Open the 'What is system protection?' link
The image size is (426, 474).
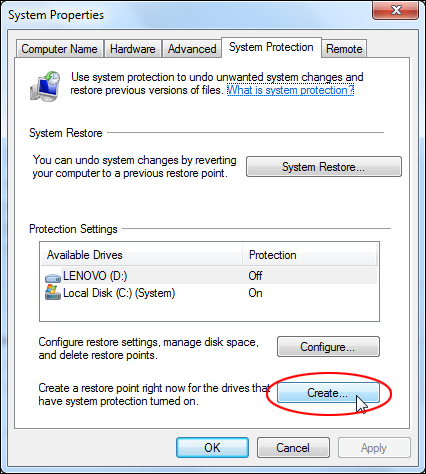pyautogui.click(x=290, y=90)
